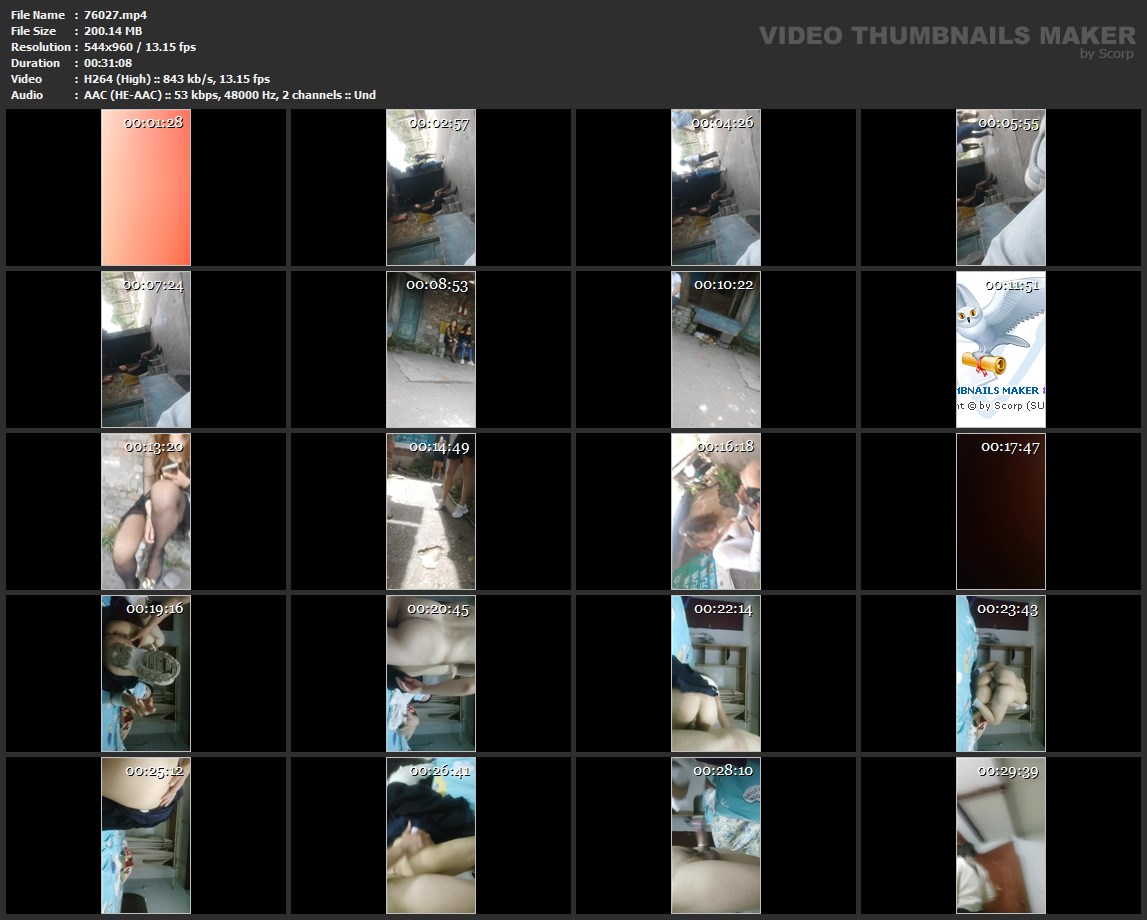The width and height of the screenshot is (1147, 920).
Task: Select the frame marked 00:02:57
Action: (x=431, y=187)
